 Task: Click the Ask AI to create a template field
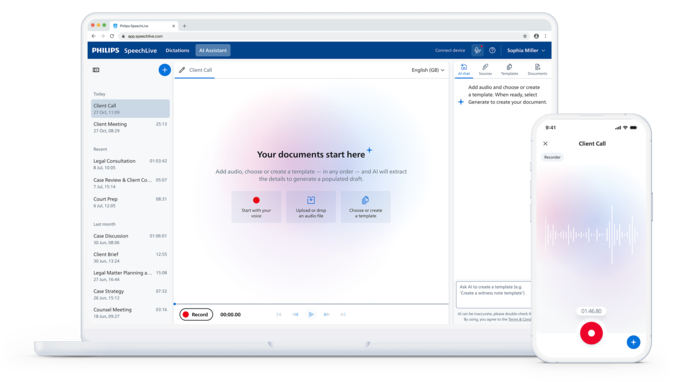494,295
